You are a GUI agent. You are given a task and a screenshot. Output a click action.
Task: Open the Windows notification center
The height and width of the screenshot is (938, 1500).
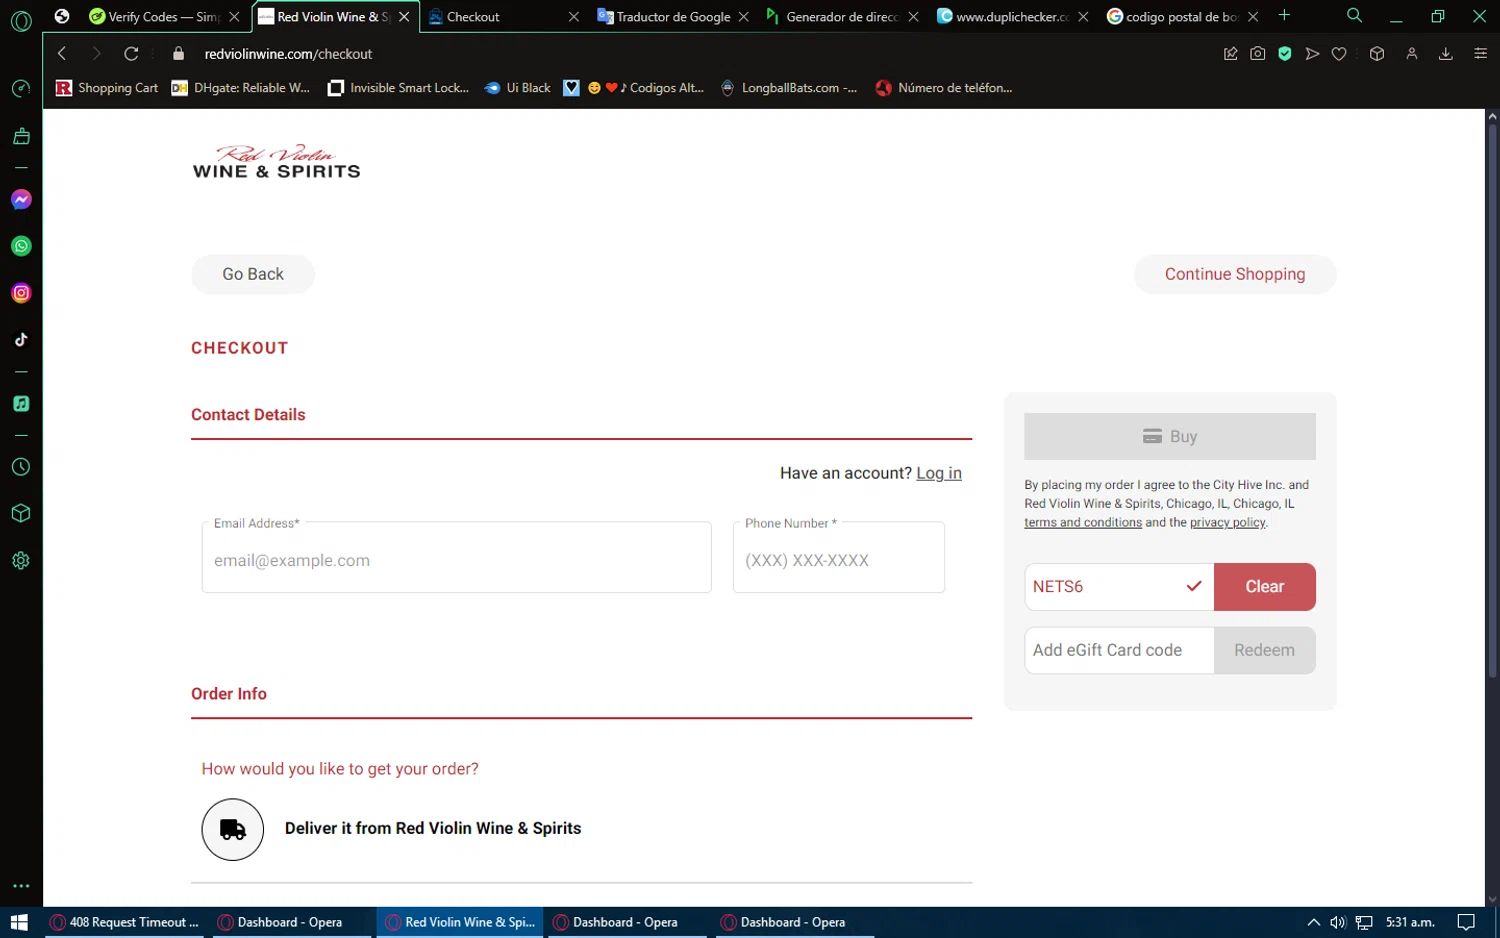tap(1466, 922)
